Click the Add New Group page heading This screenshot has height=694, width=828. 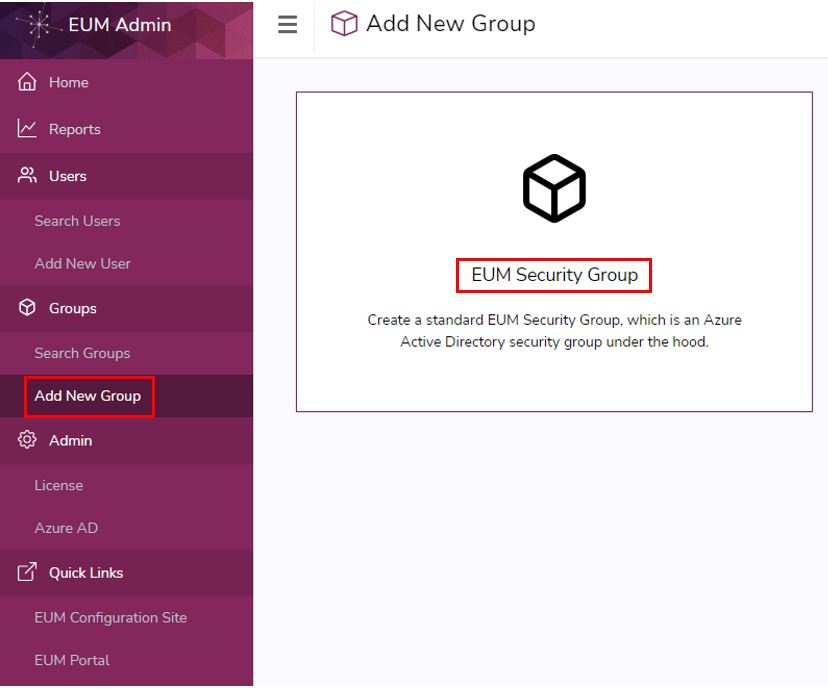click(x=451, y=23)
